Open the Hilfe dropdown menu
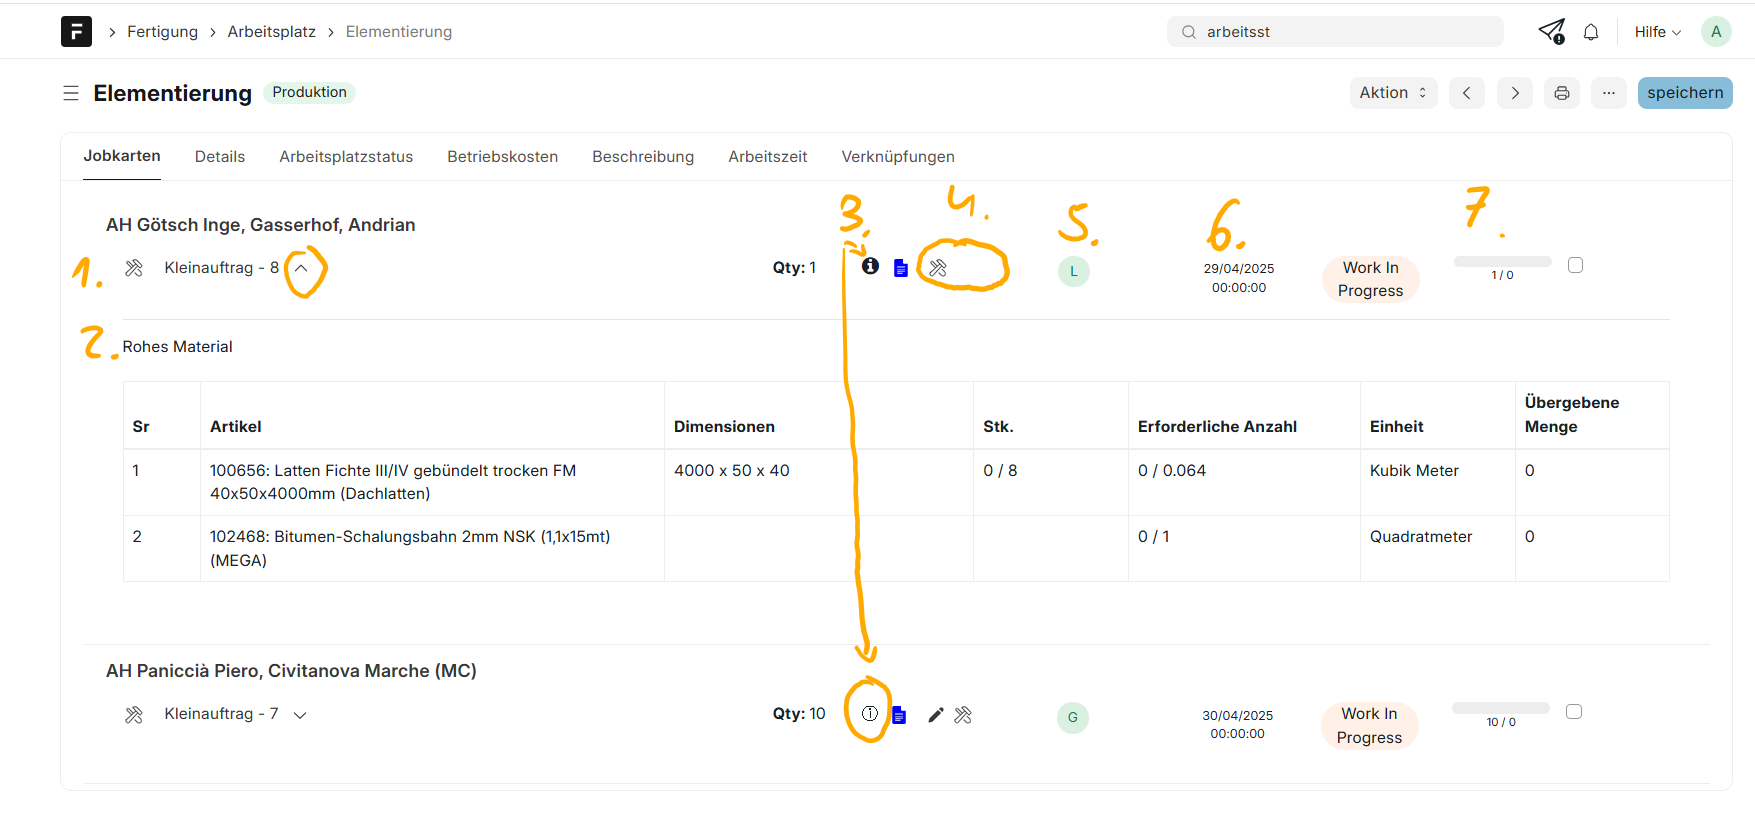 pos(1657,32)
